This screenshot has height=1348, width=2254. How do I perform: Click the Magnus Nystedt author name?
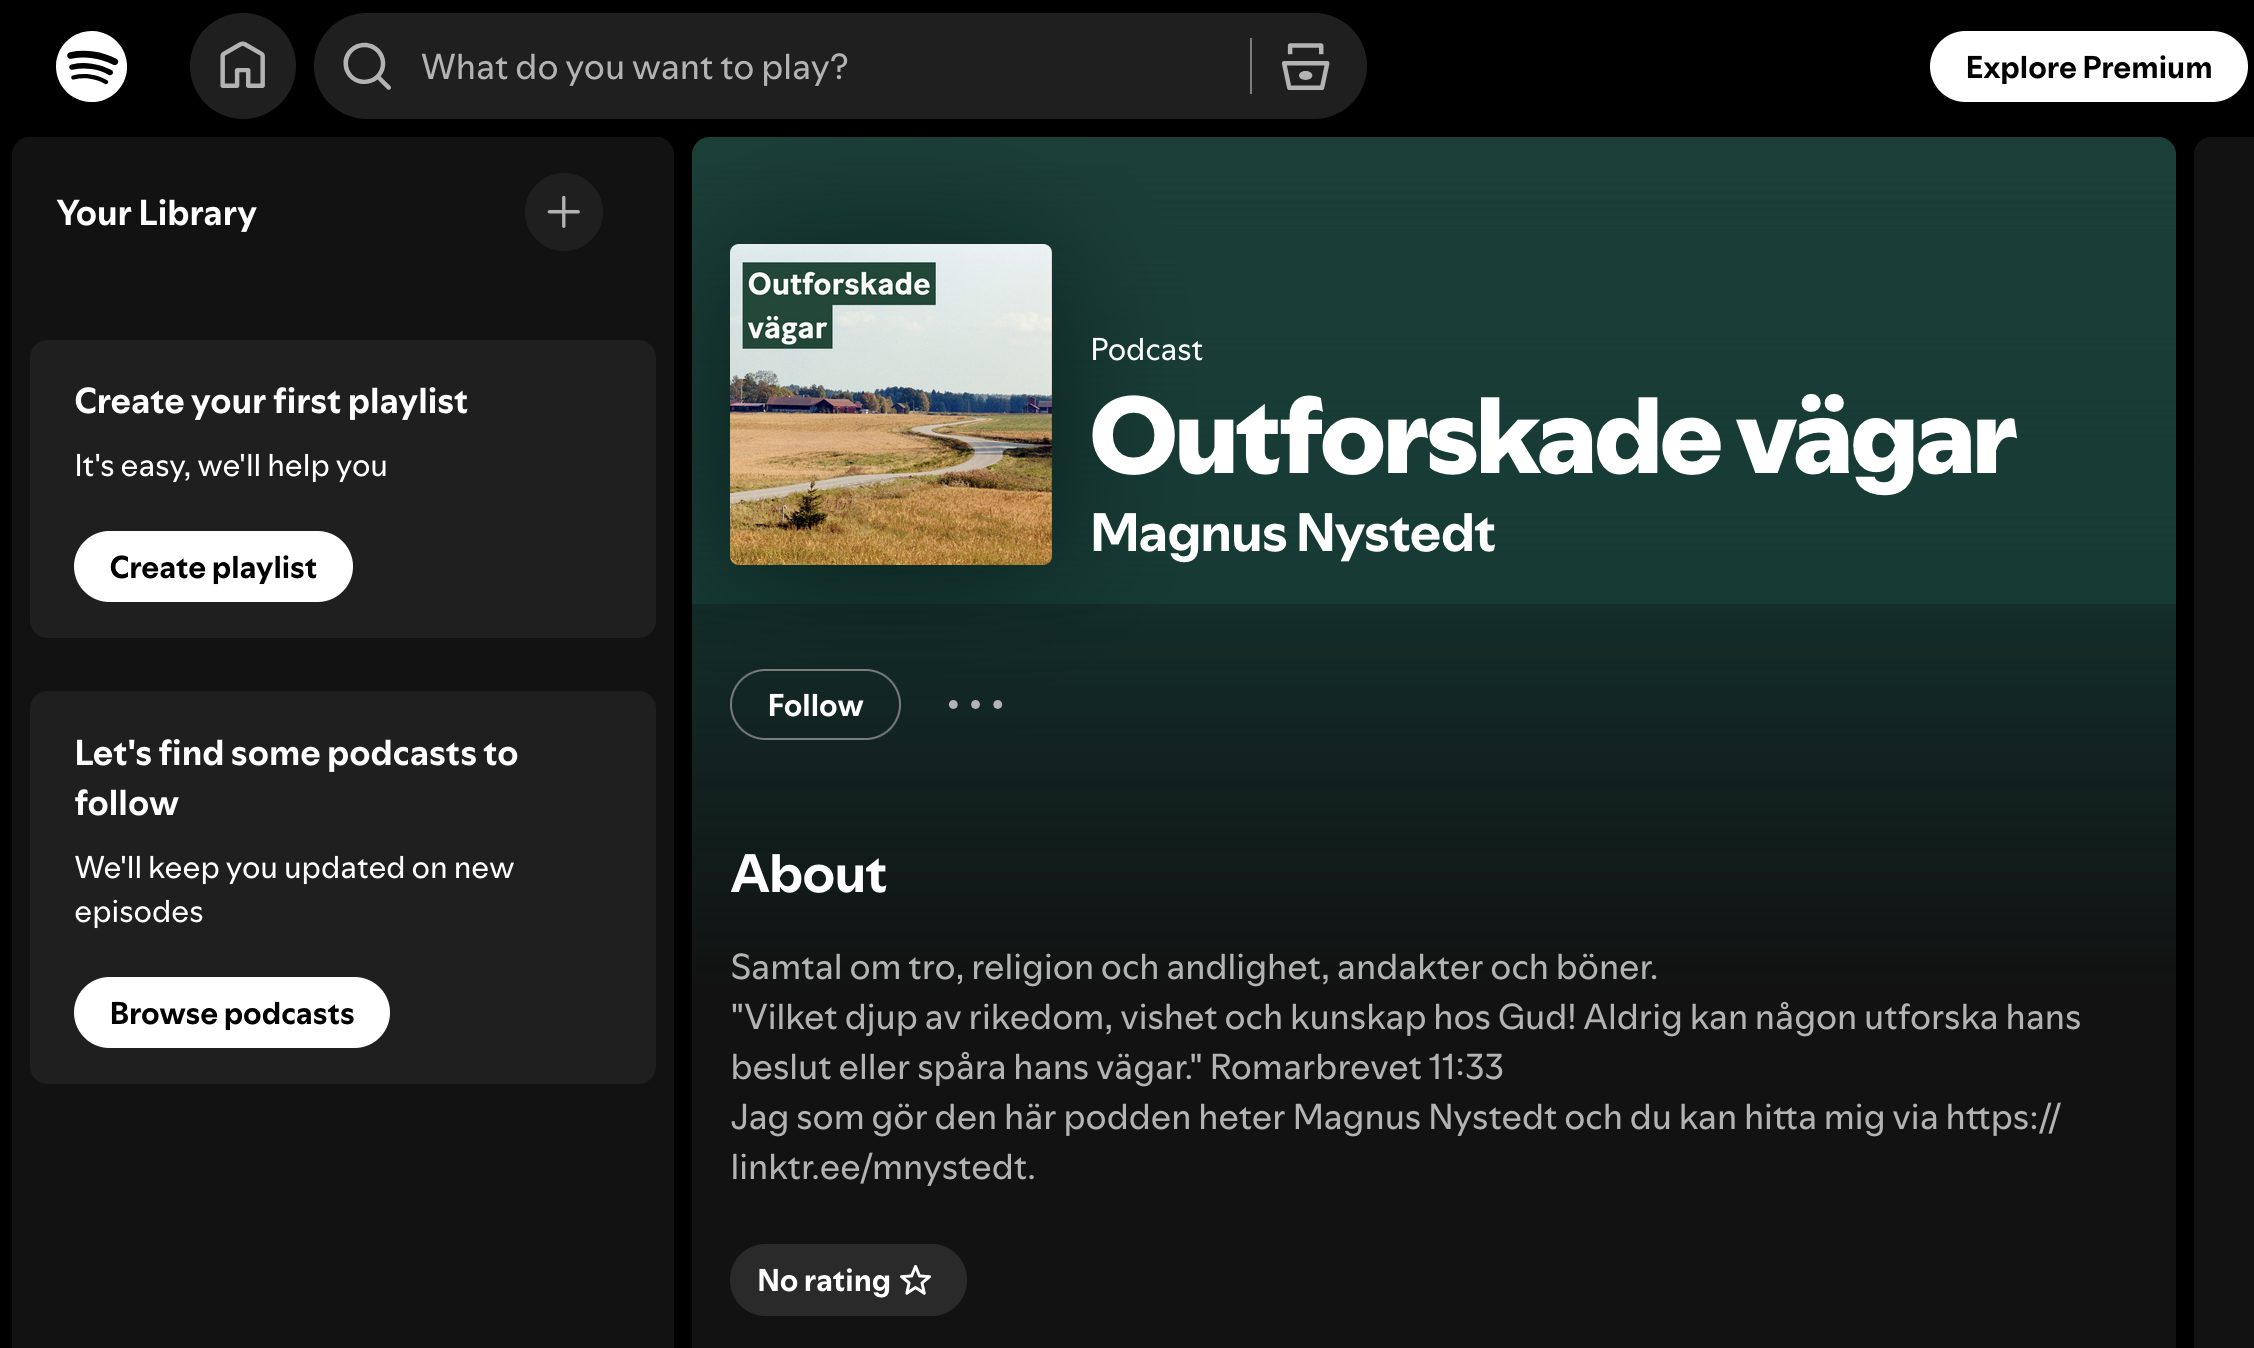coord(1293,532)
